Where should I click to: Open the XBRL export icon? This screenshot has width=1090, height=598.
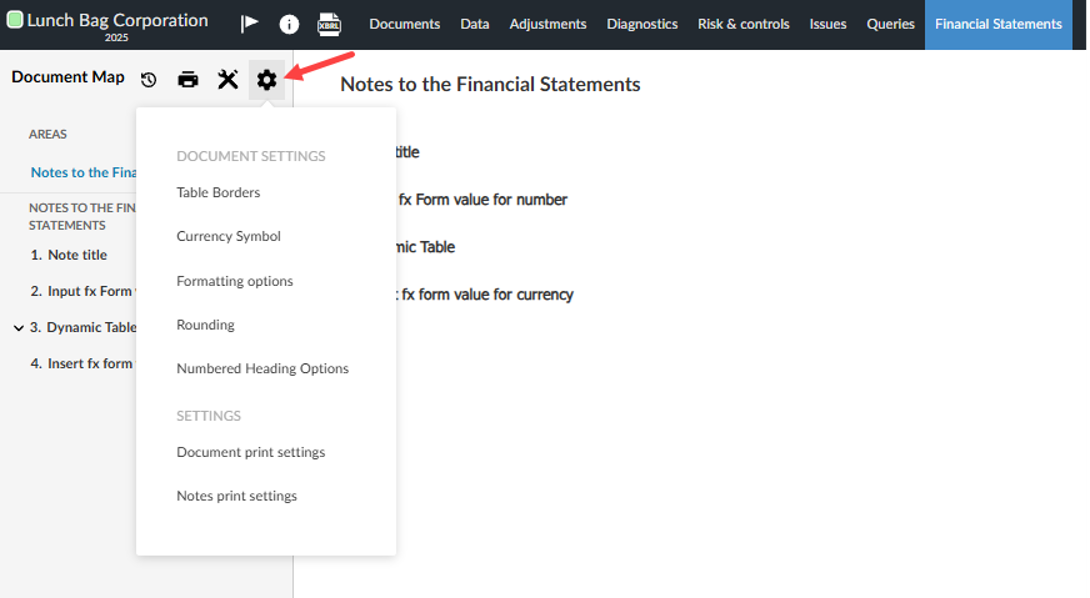click(330, 23)
